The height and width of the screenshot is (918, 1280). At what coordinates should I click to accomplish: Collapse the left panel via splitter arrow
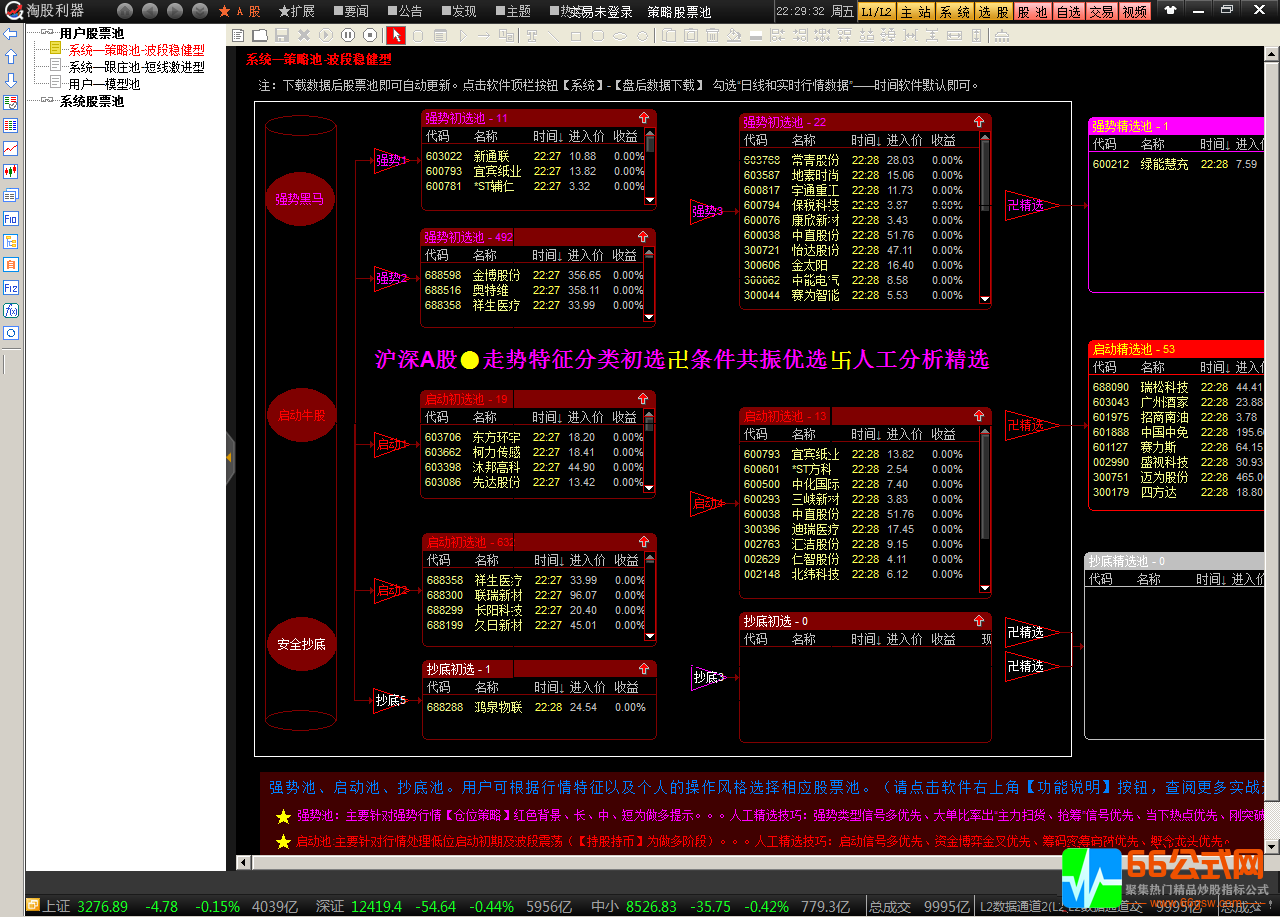click(229, 457)
